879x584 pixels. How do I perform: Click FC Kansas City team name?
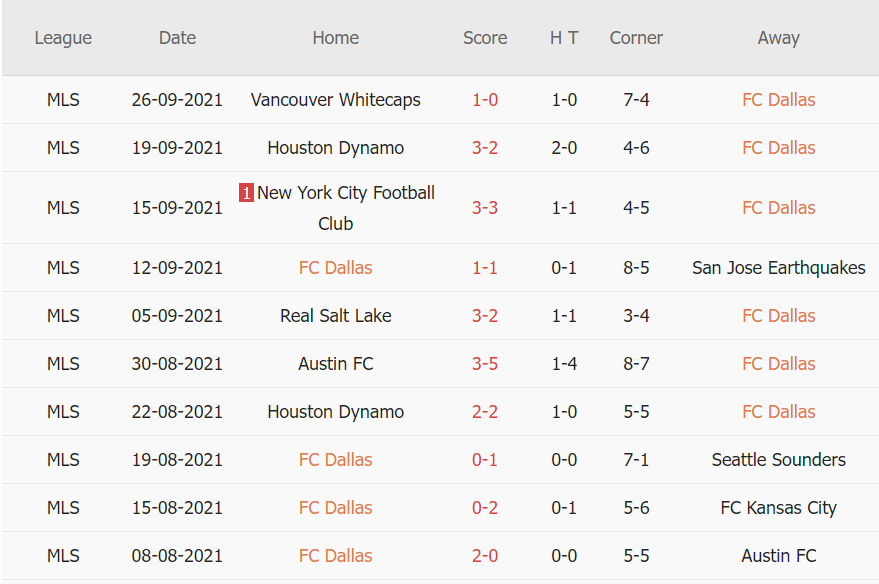click(778, 508)
